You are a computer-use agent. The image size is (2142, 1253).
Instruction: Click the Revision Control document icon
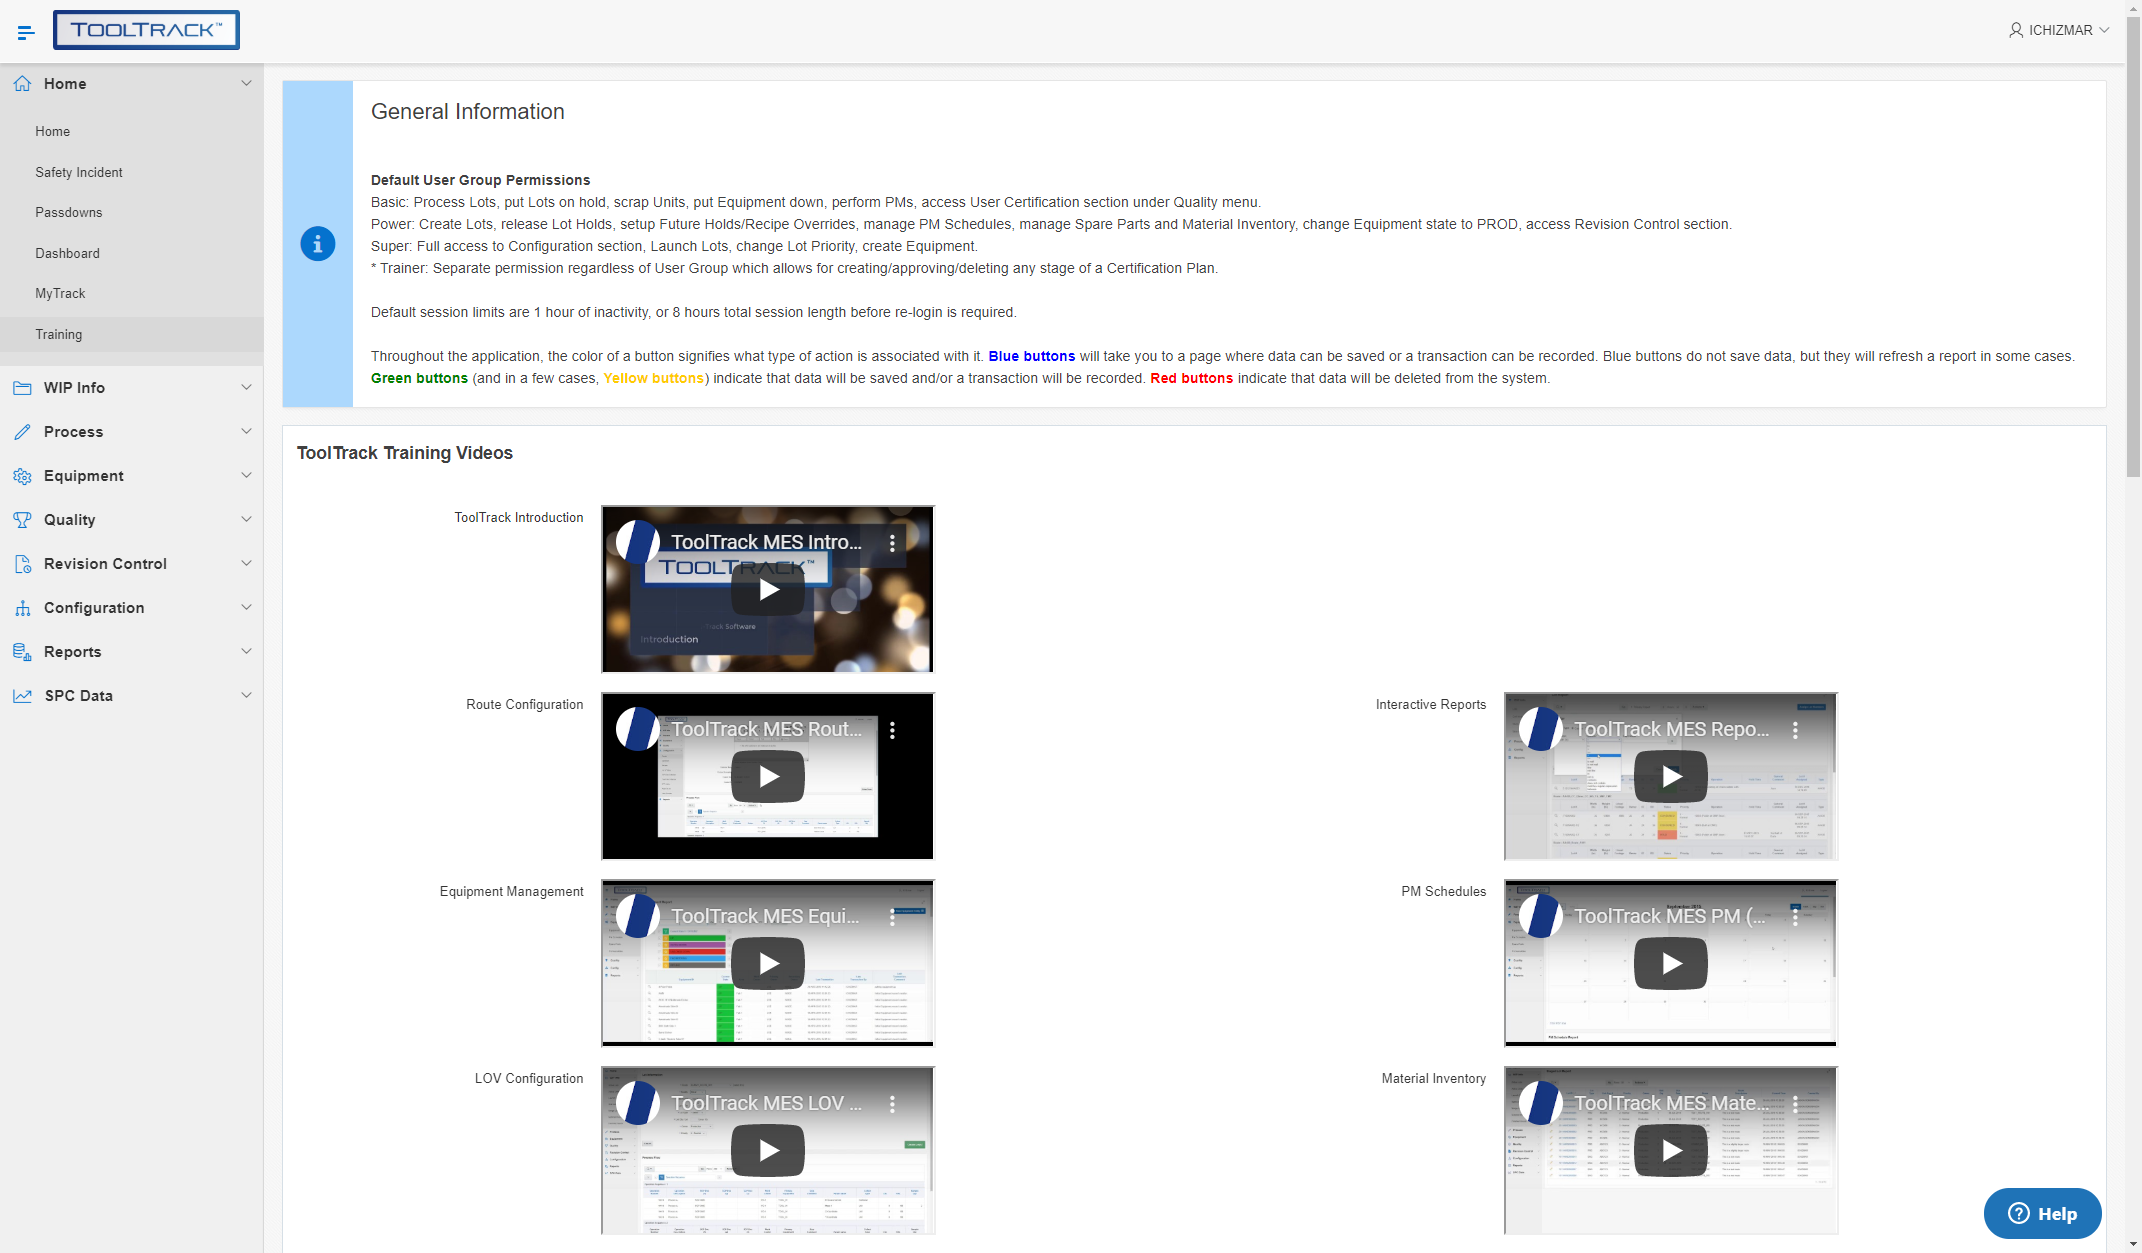tap(22, 563)
